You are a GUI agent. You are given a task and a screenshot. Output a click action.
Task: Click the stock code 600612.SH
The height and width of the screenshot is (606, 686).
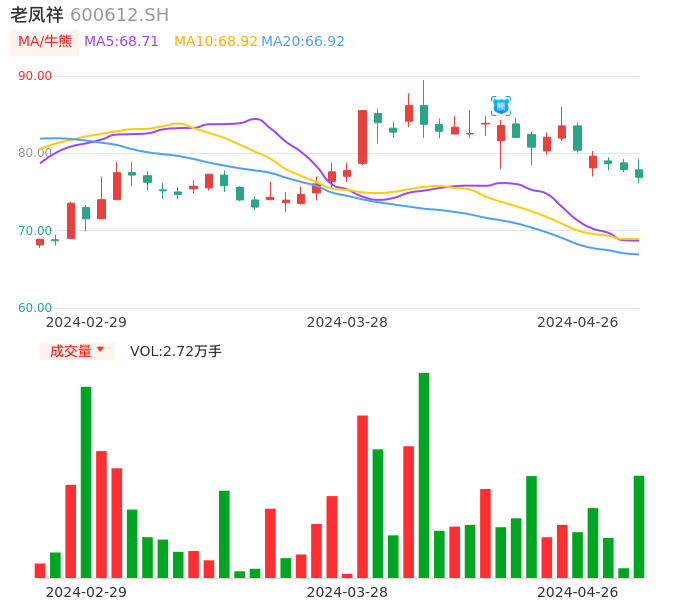click(119, 15)
